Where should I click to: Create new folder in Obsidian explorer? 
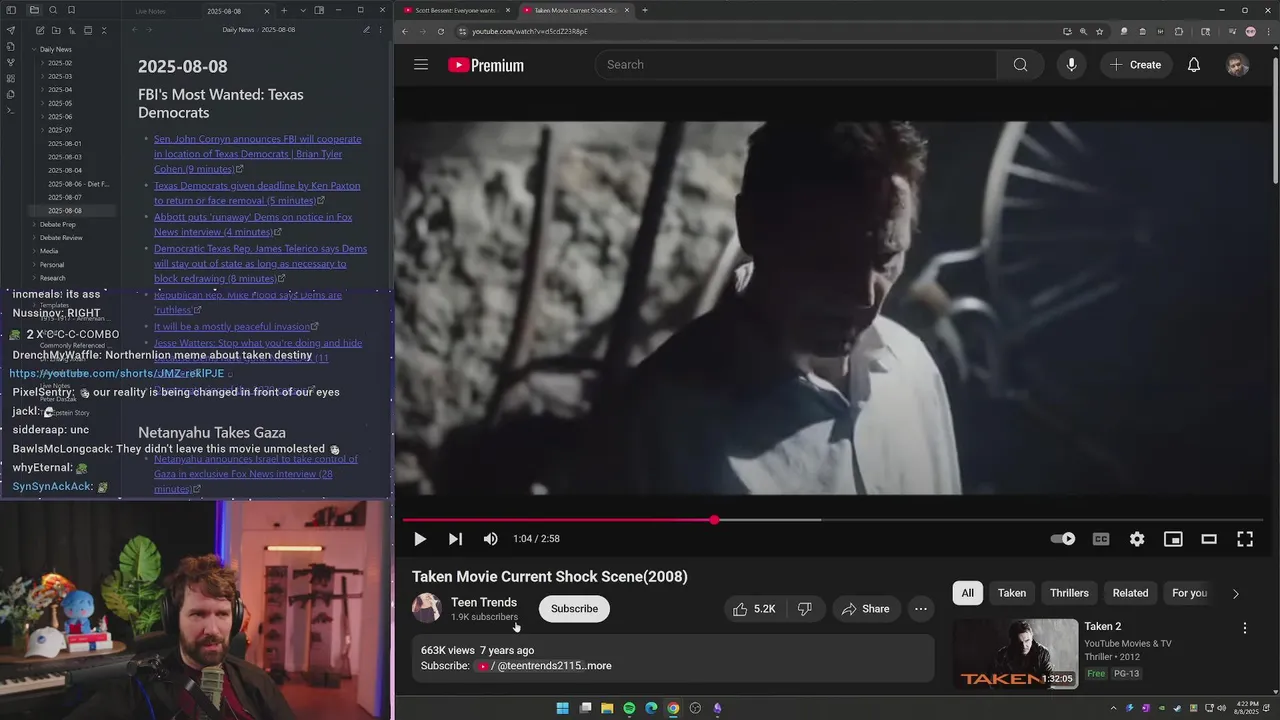(x=56, y=30)
